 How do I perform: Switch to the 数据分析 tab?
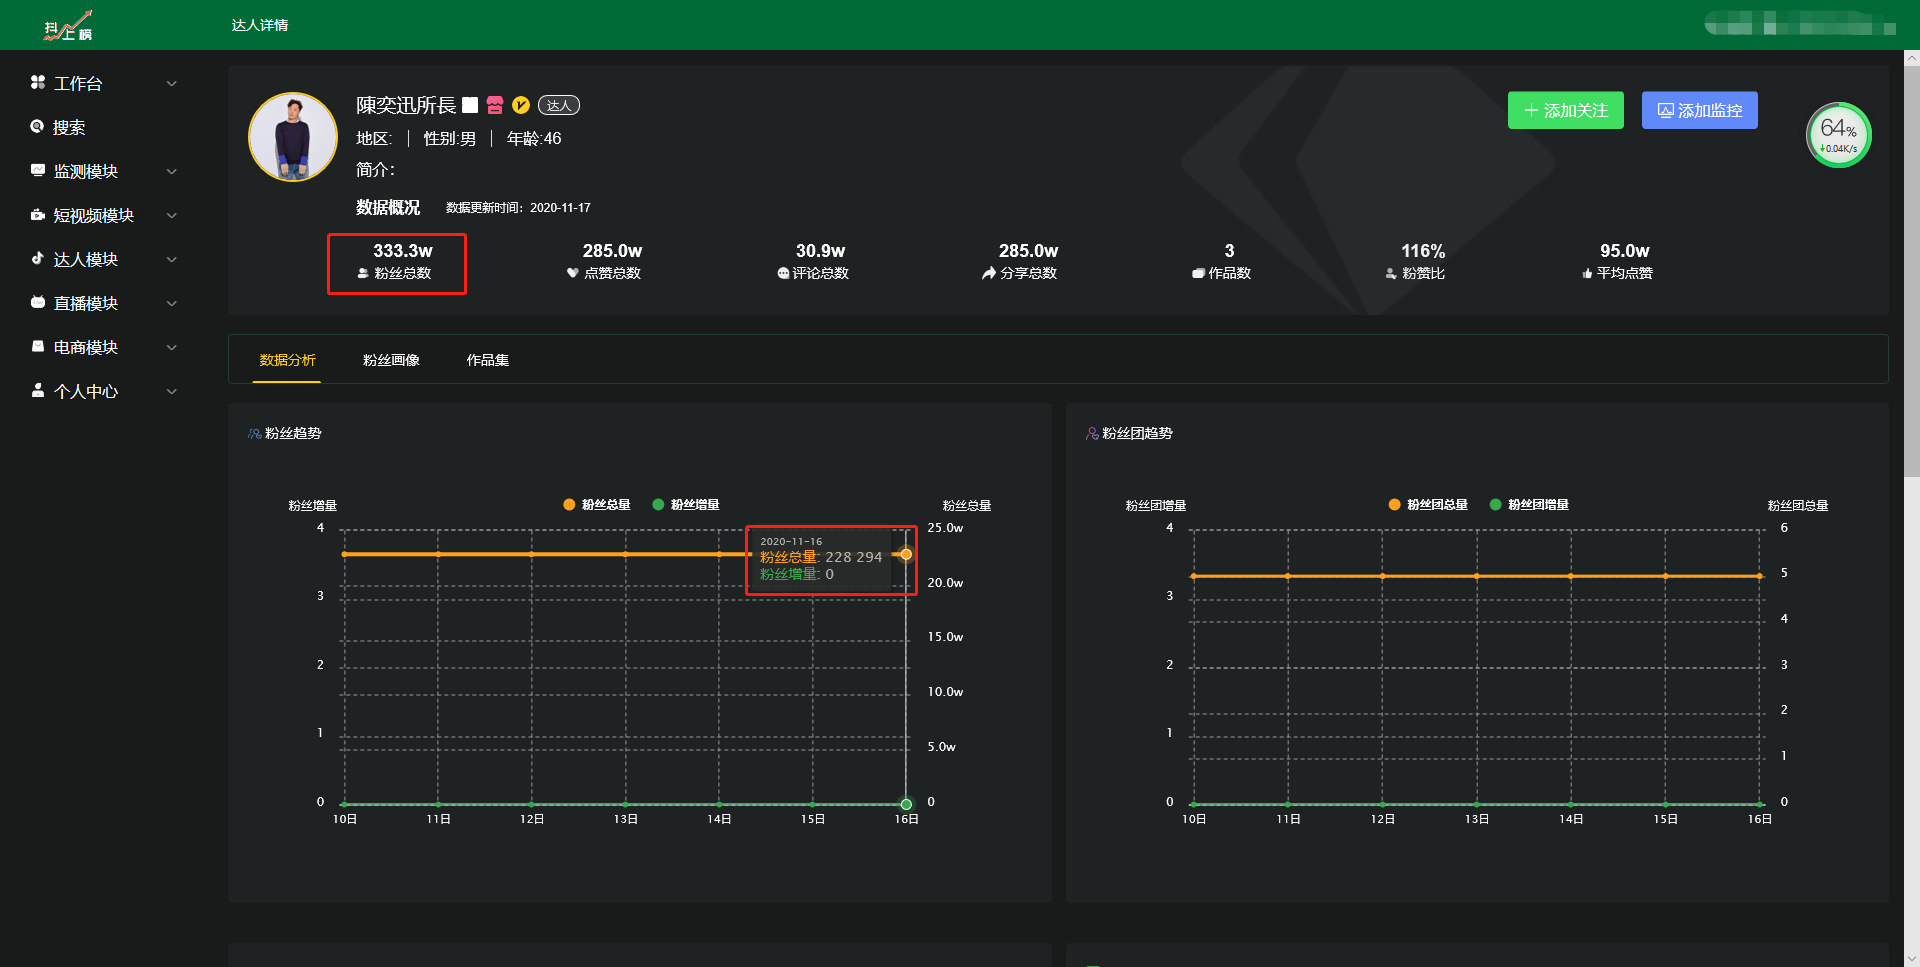tap(288, 360)
